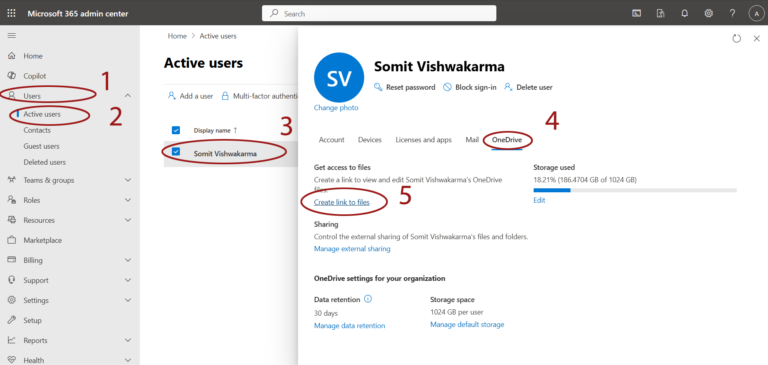The image size is (768, 365).
Task: Open Cloud Shell terminal icon in header
Action: (x=636, y=13)
